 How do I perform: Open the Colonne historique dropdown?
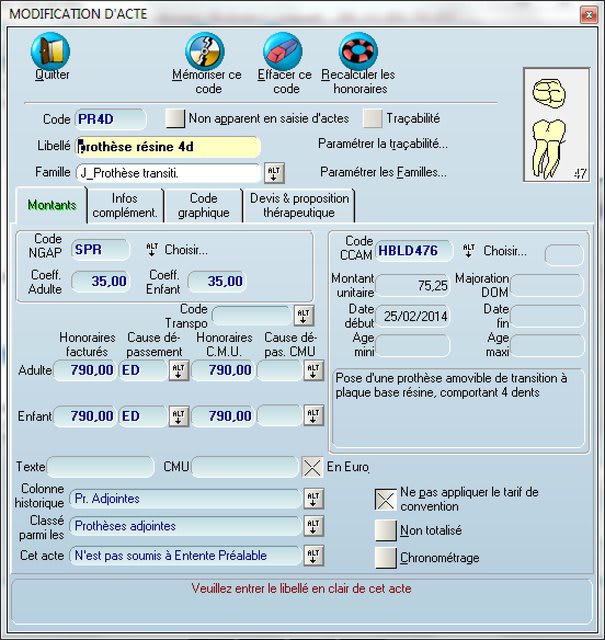(x=313, y=498)
